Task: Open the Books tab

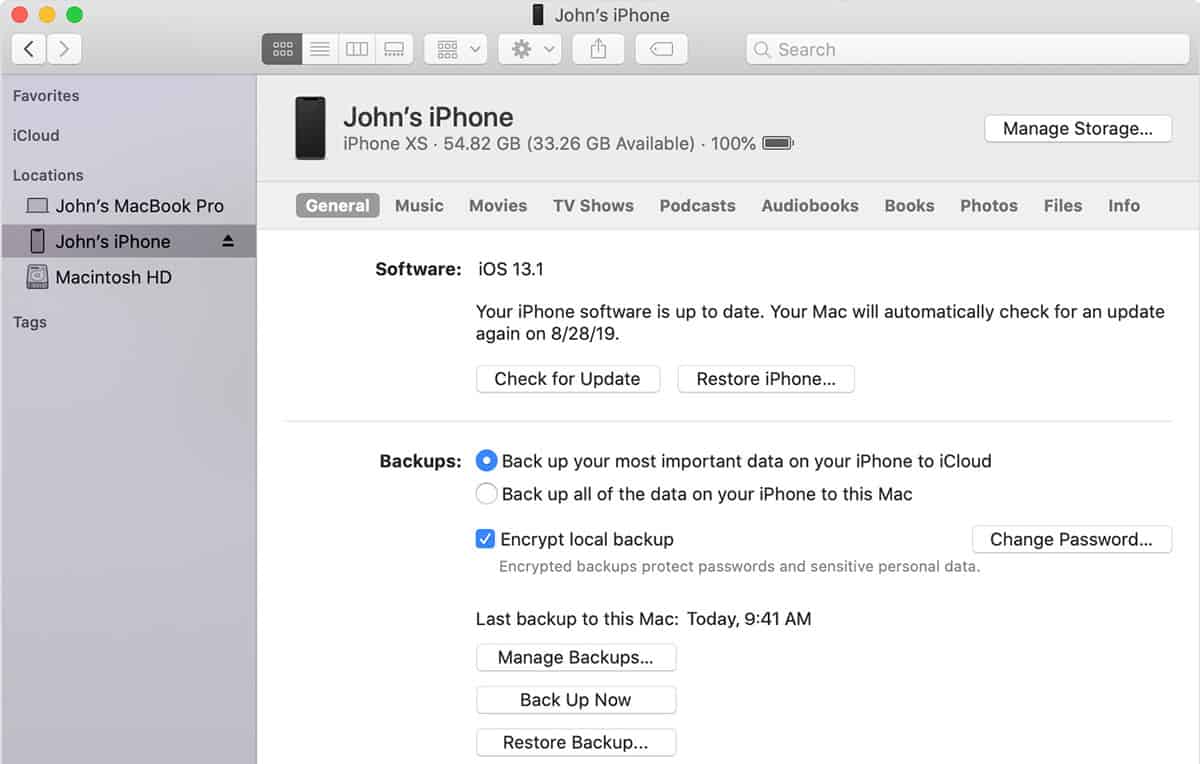Action: pyautogui.click(x=909, y=205)
